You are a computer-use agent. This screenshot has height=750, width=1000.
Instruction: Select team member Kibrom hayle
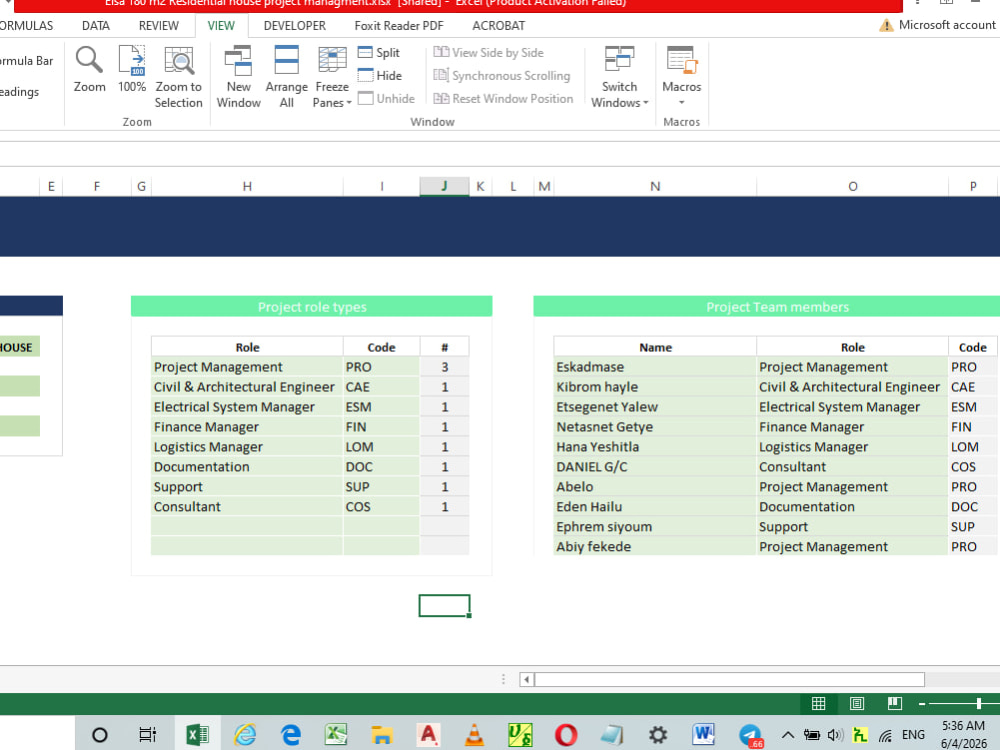[655, 386]
